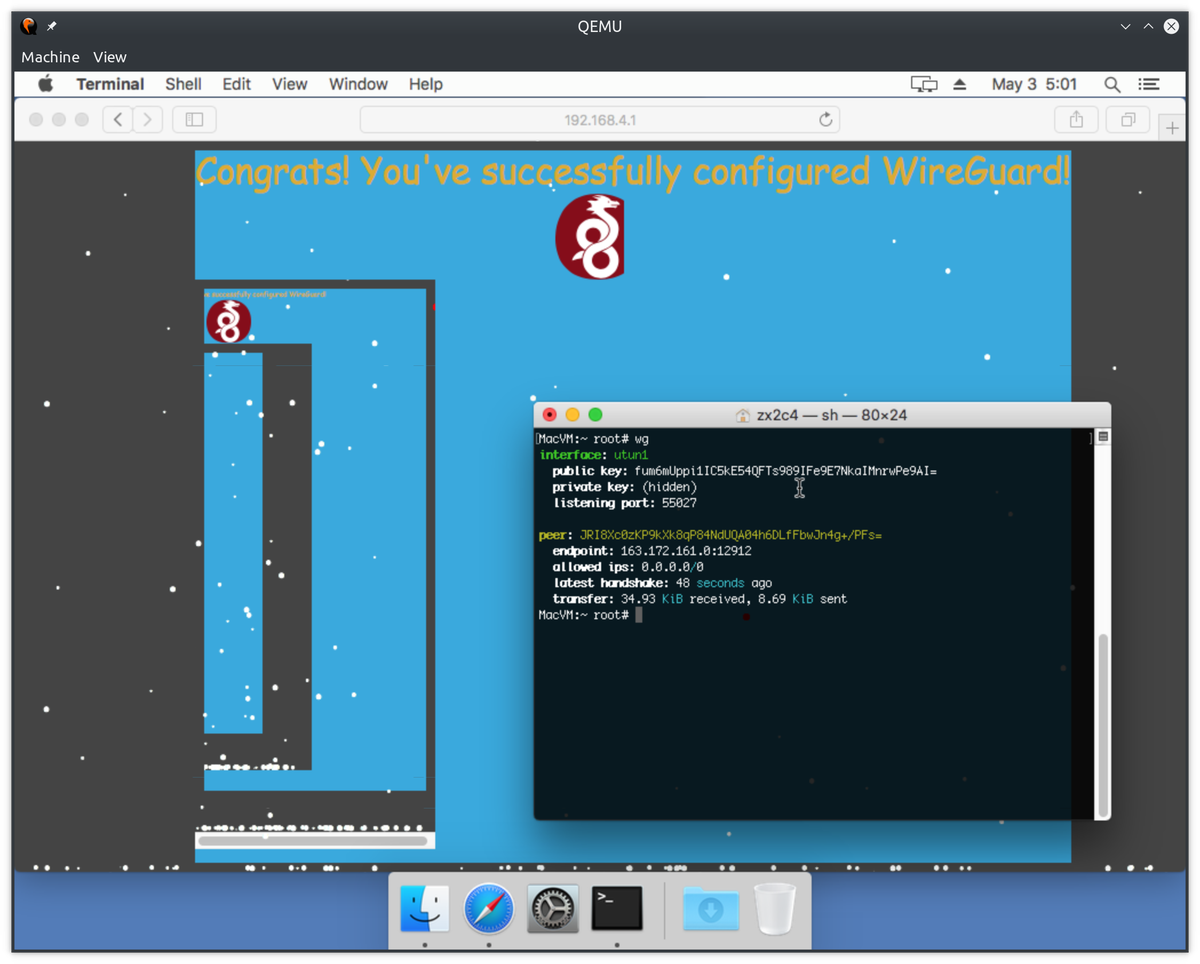Click the home folder icon in Terminal title

click(742, 415)
